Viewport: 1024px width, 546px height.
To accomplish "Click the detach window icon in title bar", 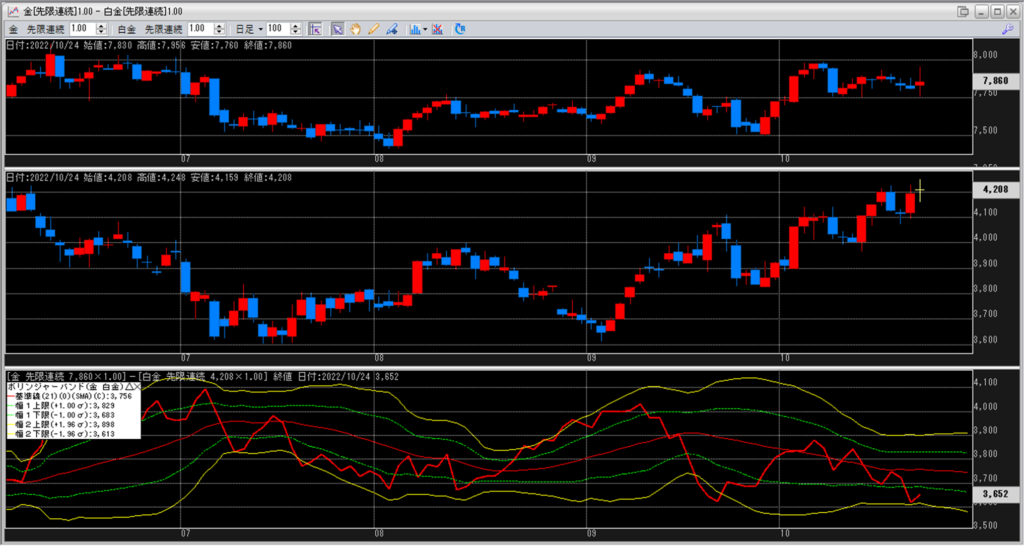I will [962, 10].
